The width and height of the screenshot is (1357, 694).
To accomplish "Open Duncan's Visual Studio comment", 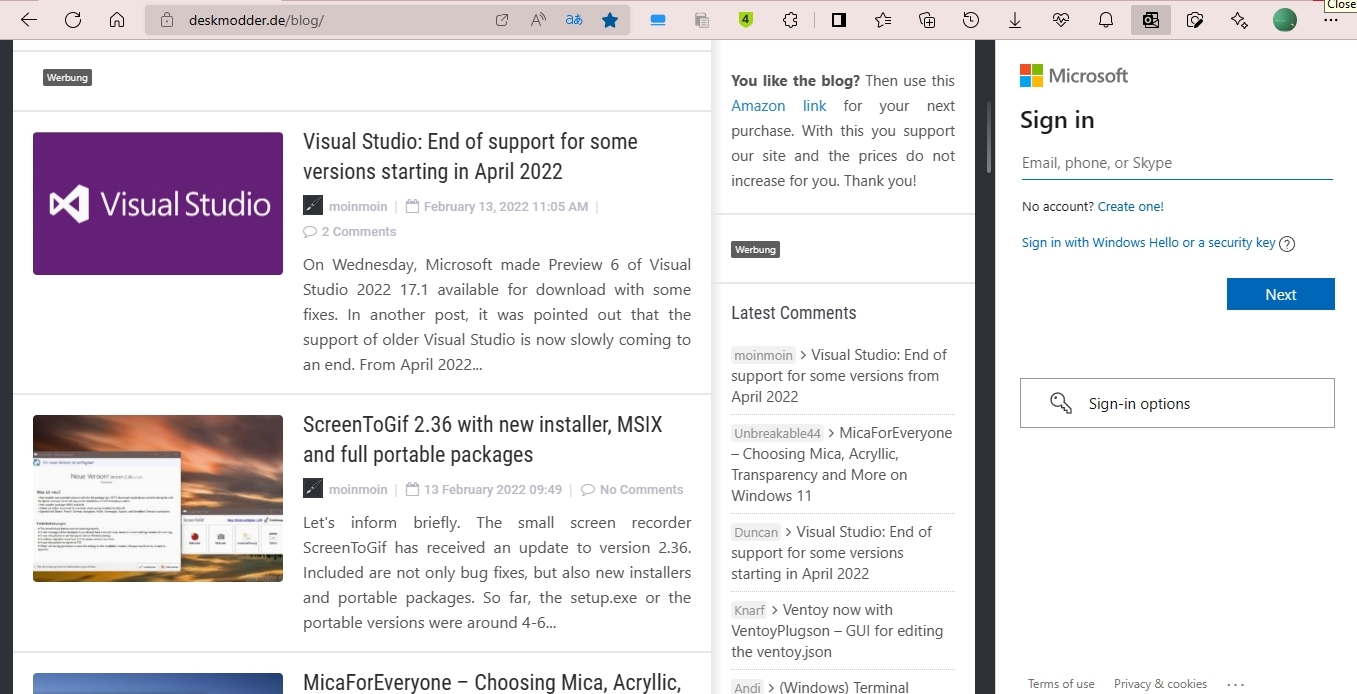I will pos(831,553).
